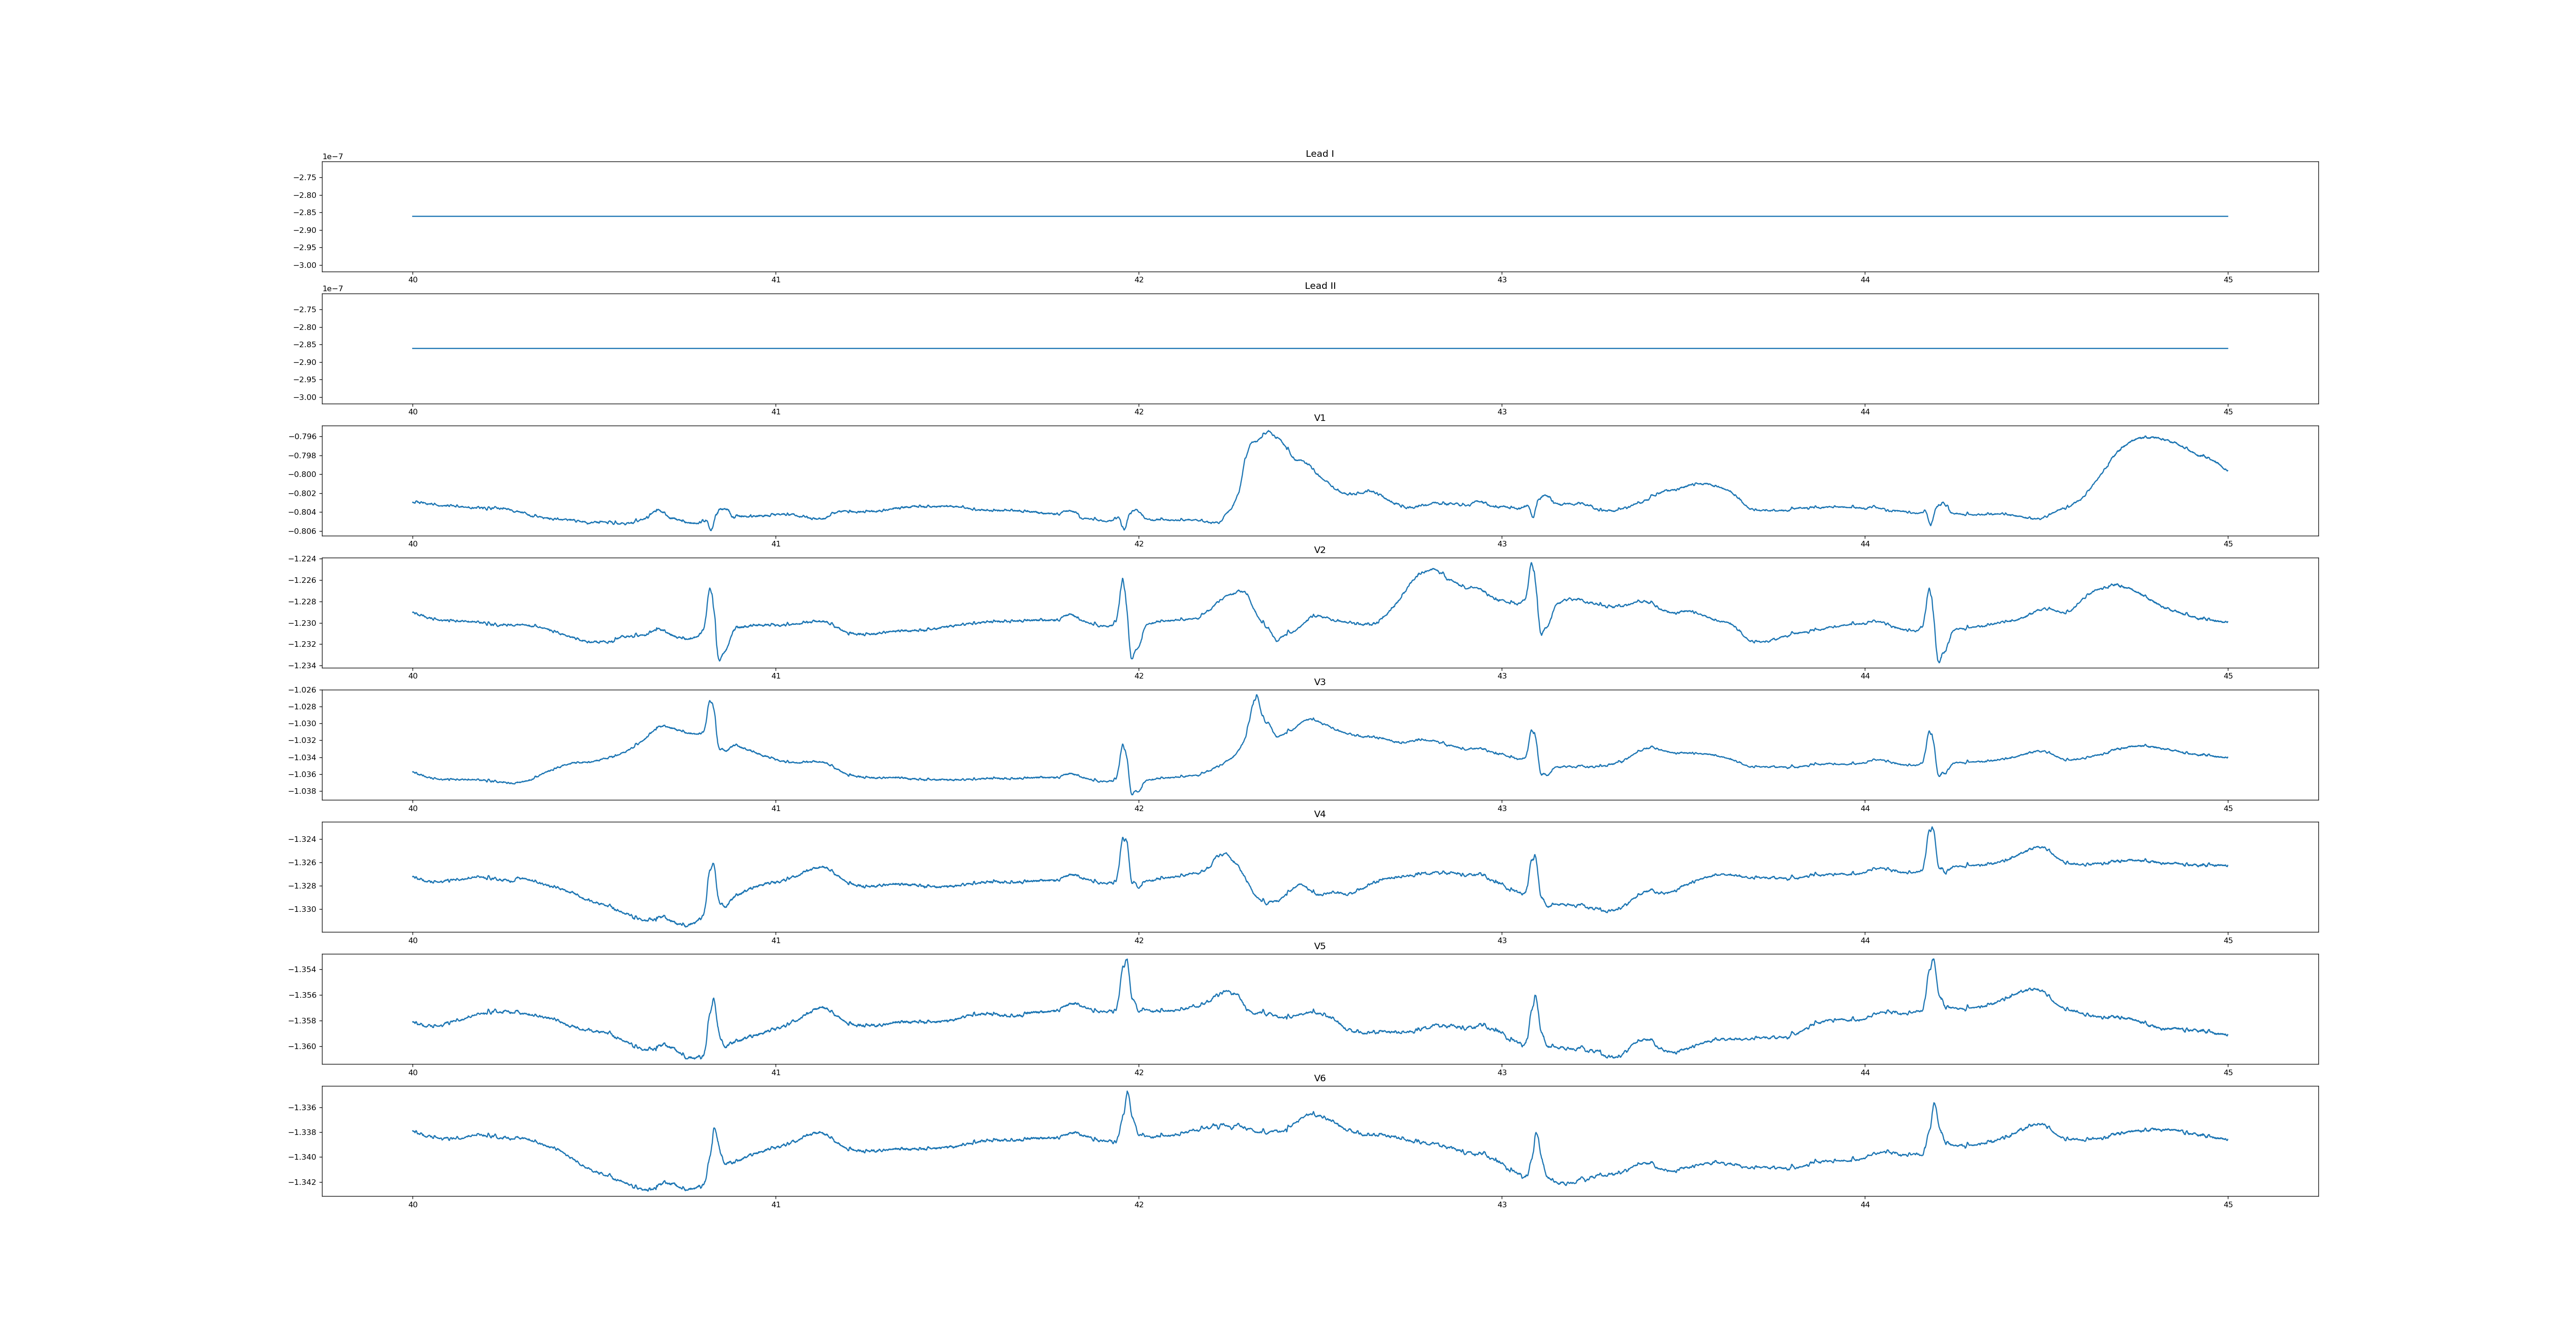2576x1344 pixels.
Task: Click the 42 x-axis tick under Lead I
Action: pyautogui.click(x=1138, y=280)
